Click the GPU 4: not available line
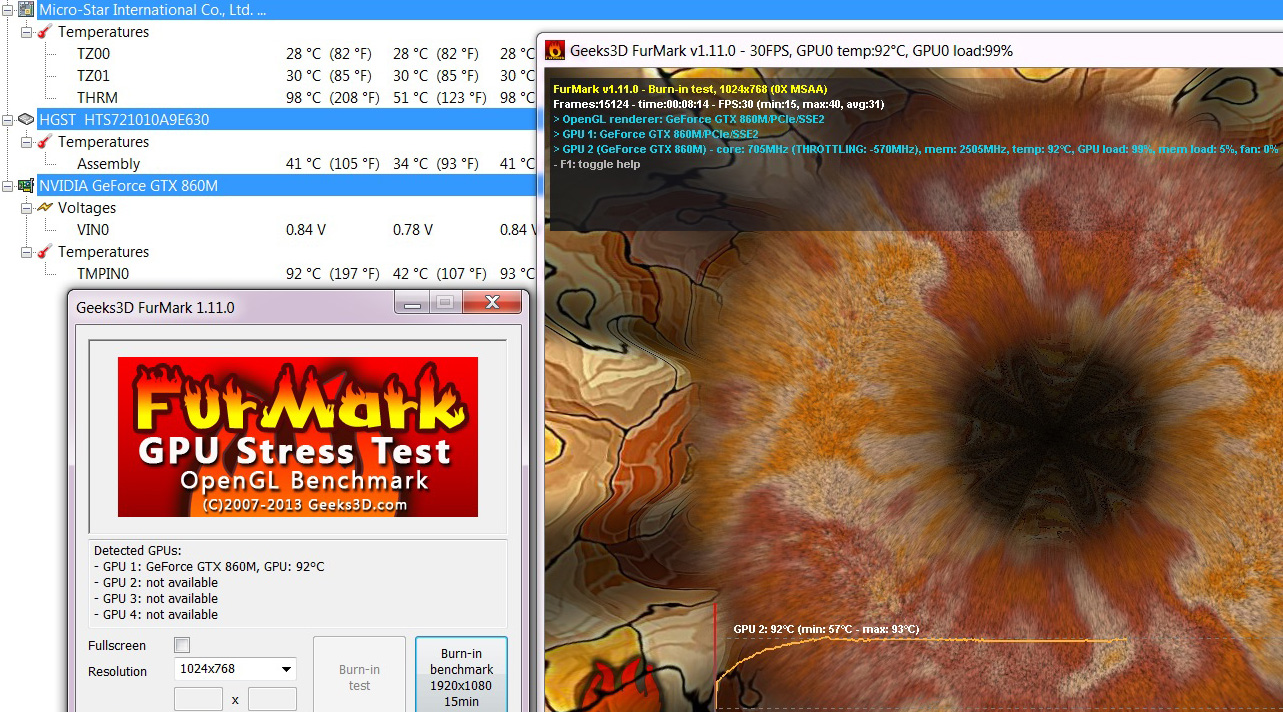Image resolution: width=1283 pixels, height=712 pixels. coord(156,615)
